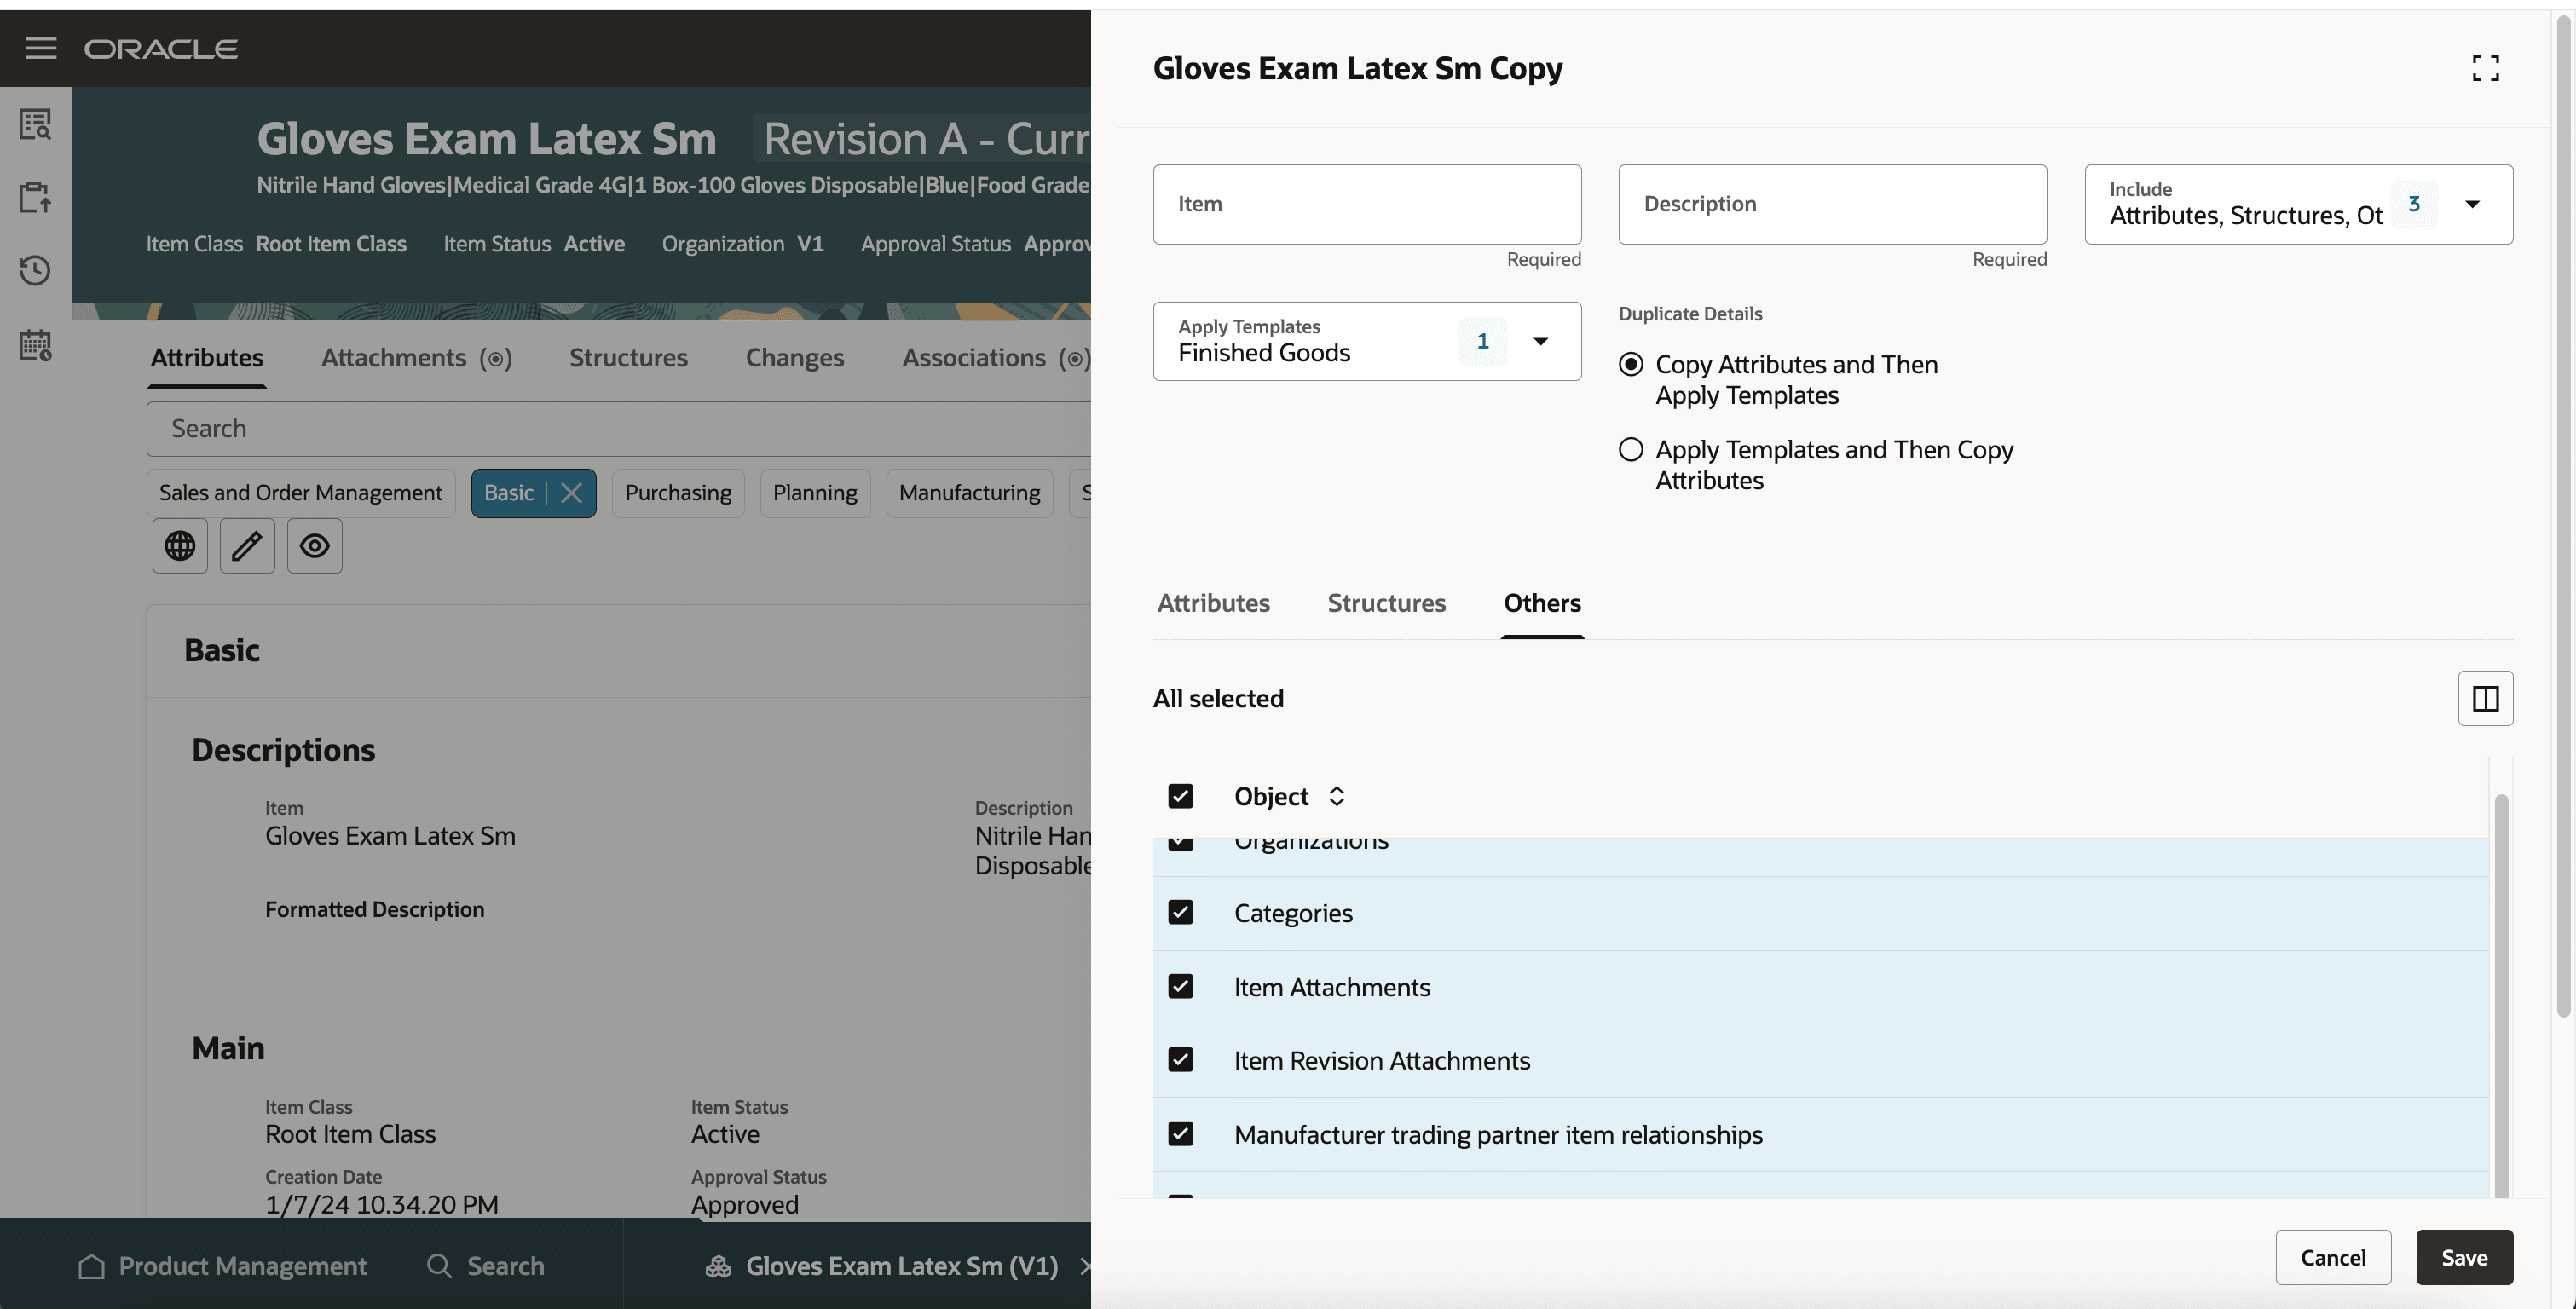Click the globe translation icon
This screenshot has height=1309, width=2576.
180,546
